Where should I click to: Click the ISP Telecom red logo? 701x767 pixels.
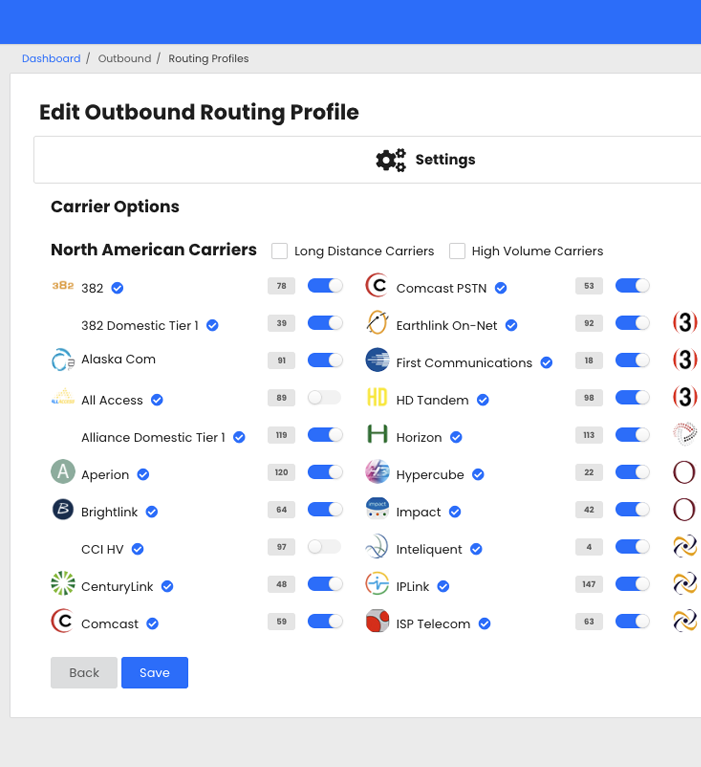click(377, 621)
